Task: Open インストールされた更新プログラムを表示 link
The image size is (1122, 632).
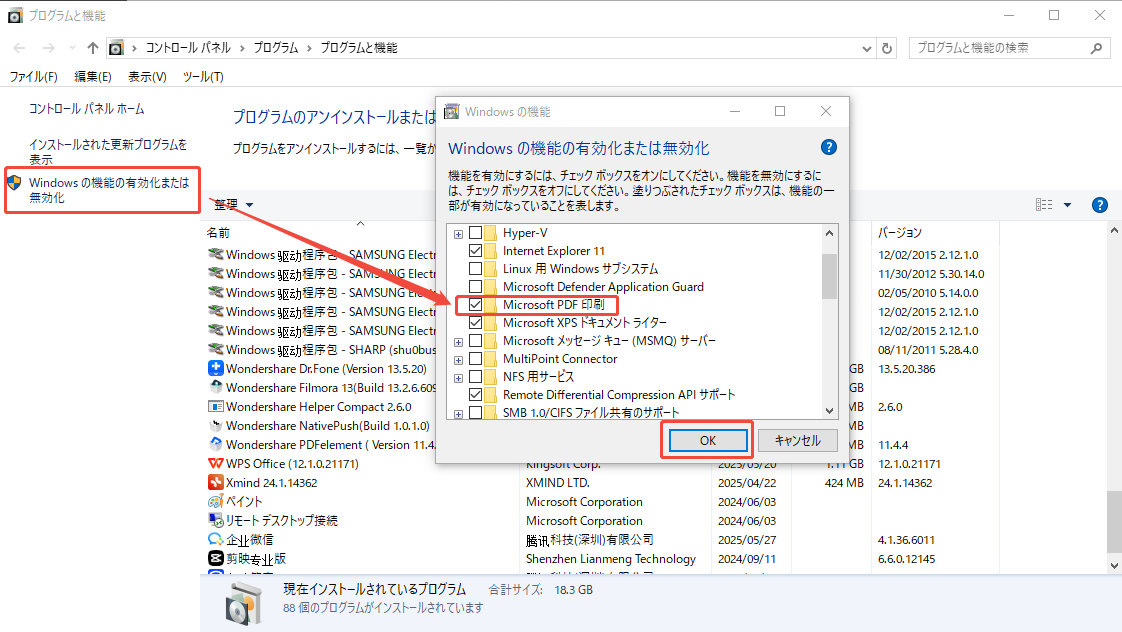Action: pos(107,152)
